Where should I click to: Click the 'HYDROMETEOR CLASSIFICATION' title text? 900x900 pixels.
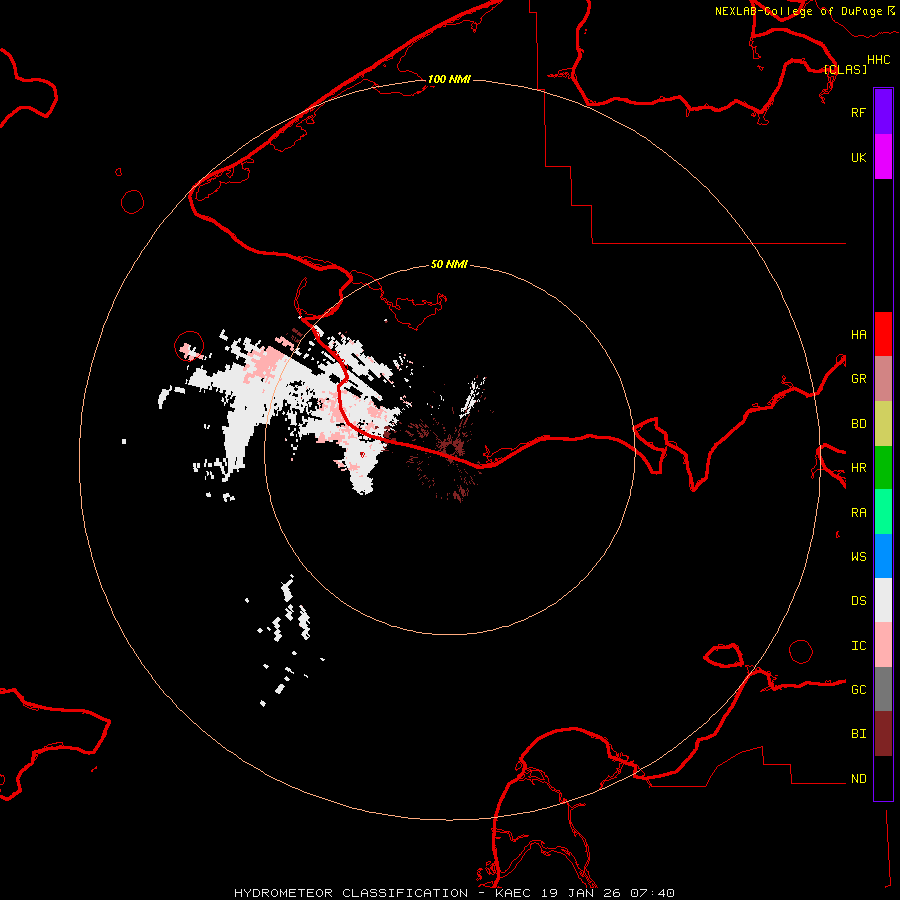coord(351,893)
